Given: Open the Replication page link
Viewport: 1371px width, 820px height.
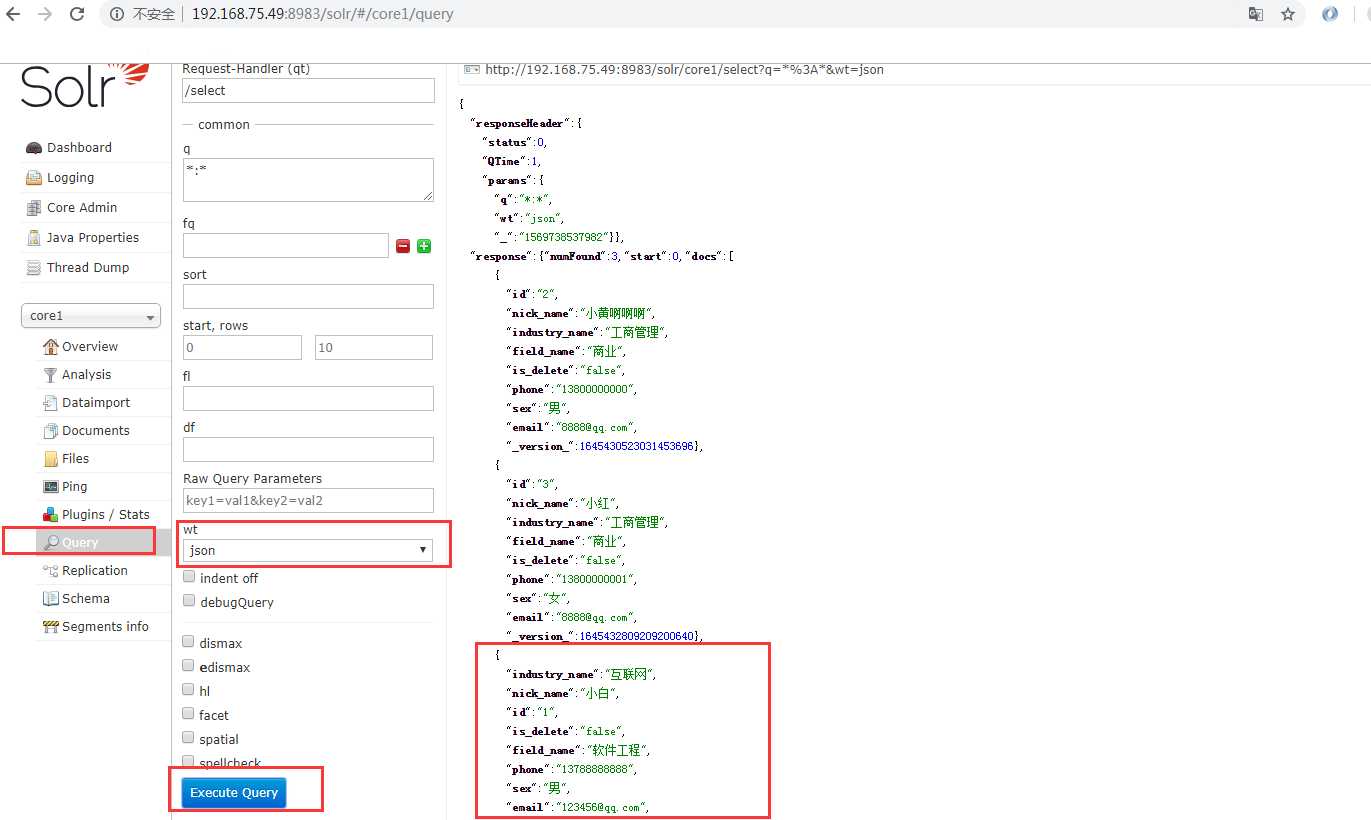Looking at the screenshot, I should (x=95, y=571).
